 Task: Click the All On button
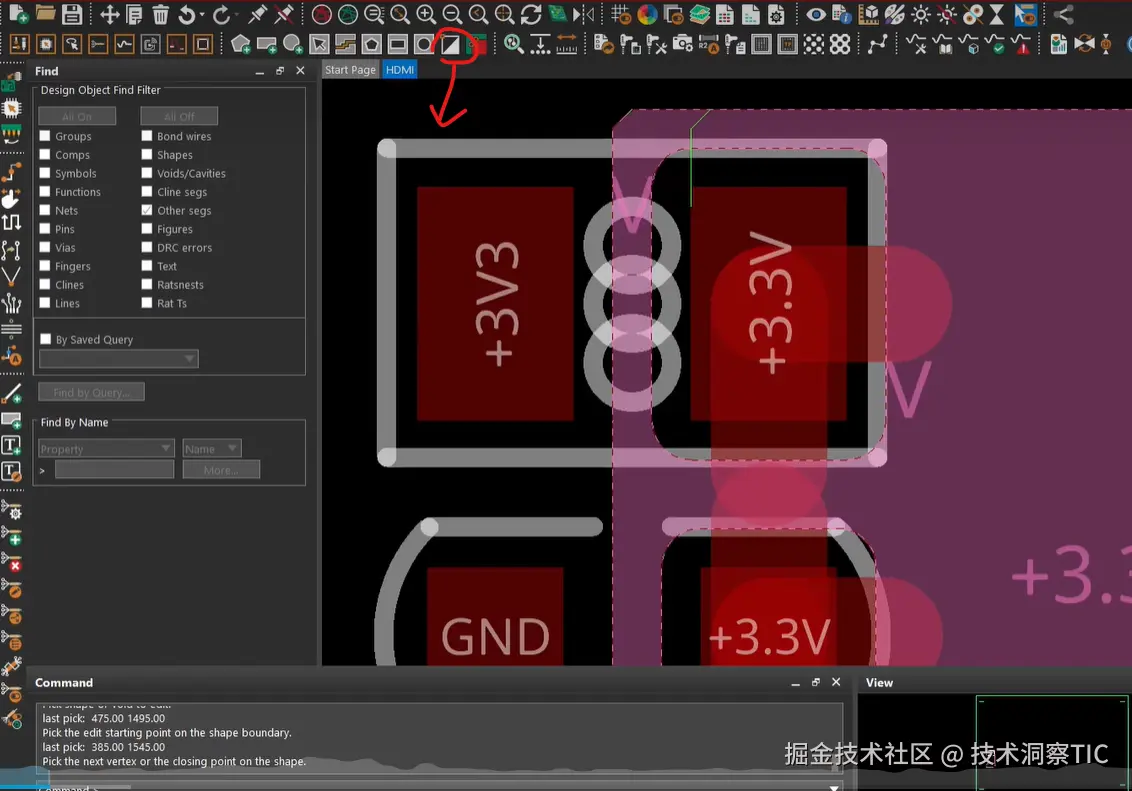click(x=77, y=116)
